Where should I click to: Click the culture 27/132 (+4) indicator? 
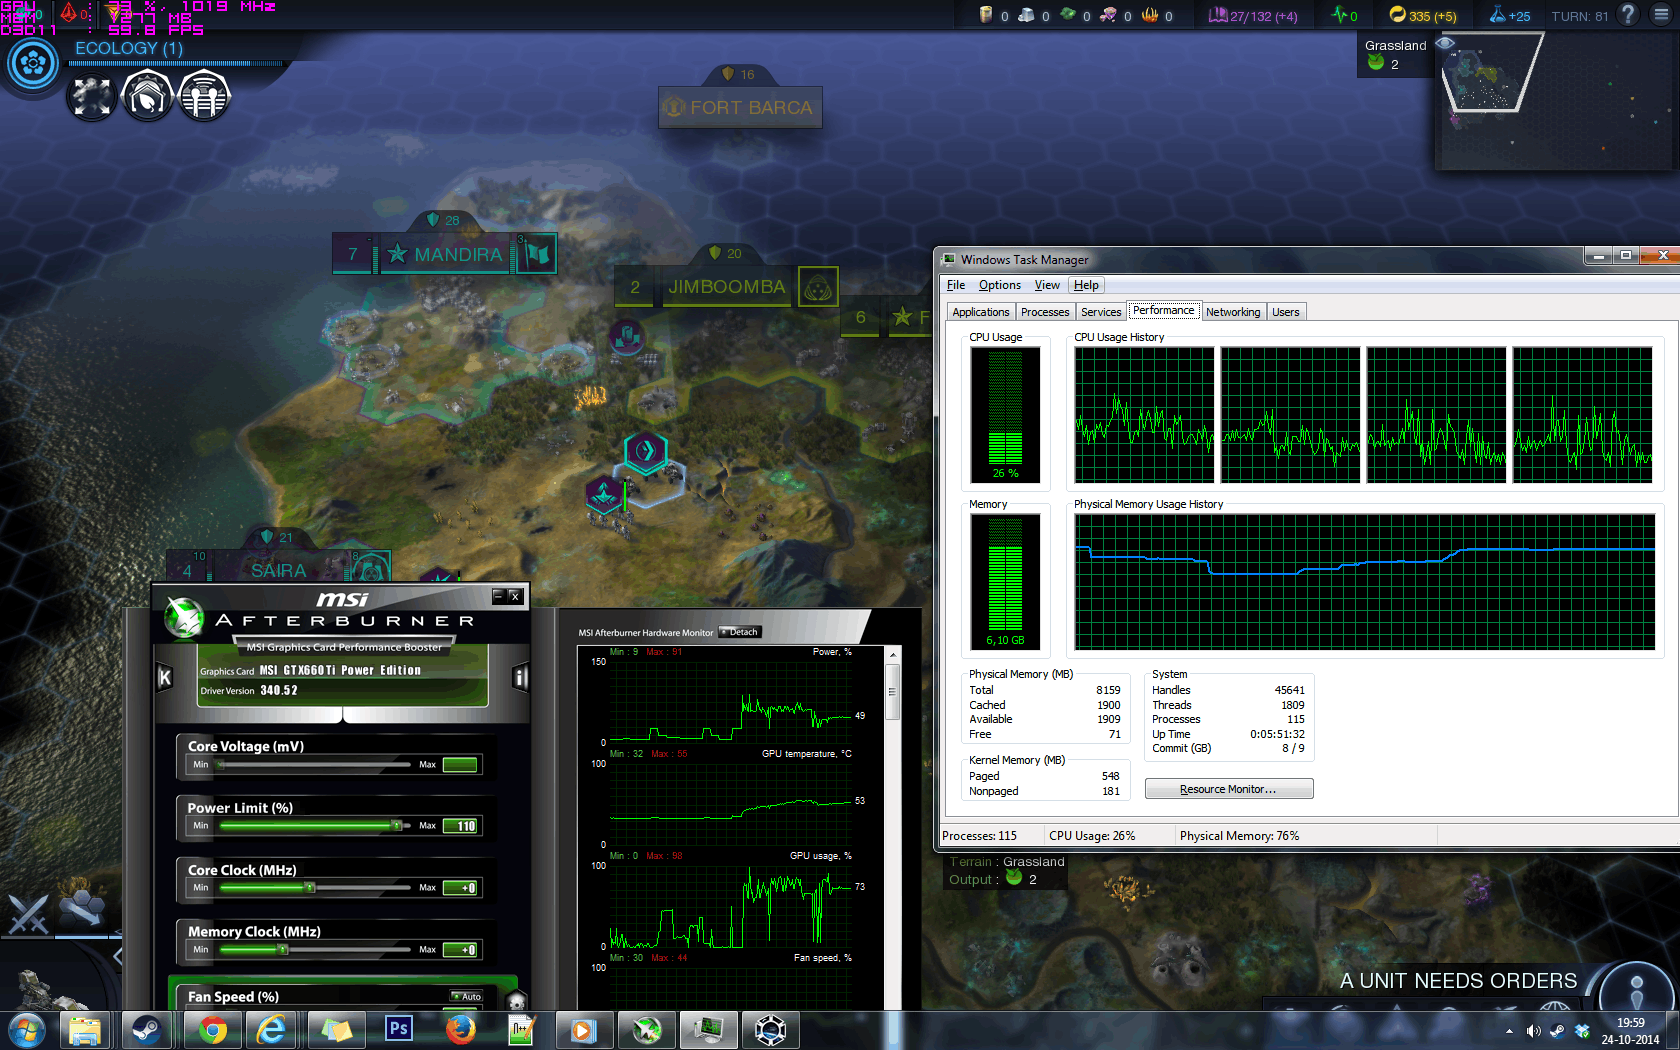click(1254, 15)
